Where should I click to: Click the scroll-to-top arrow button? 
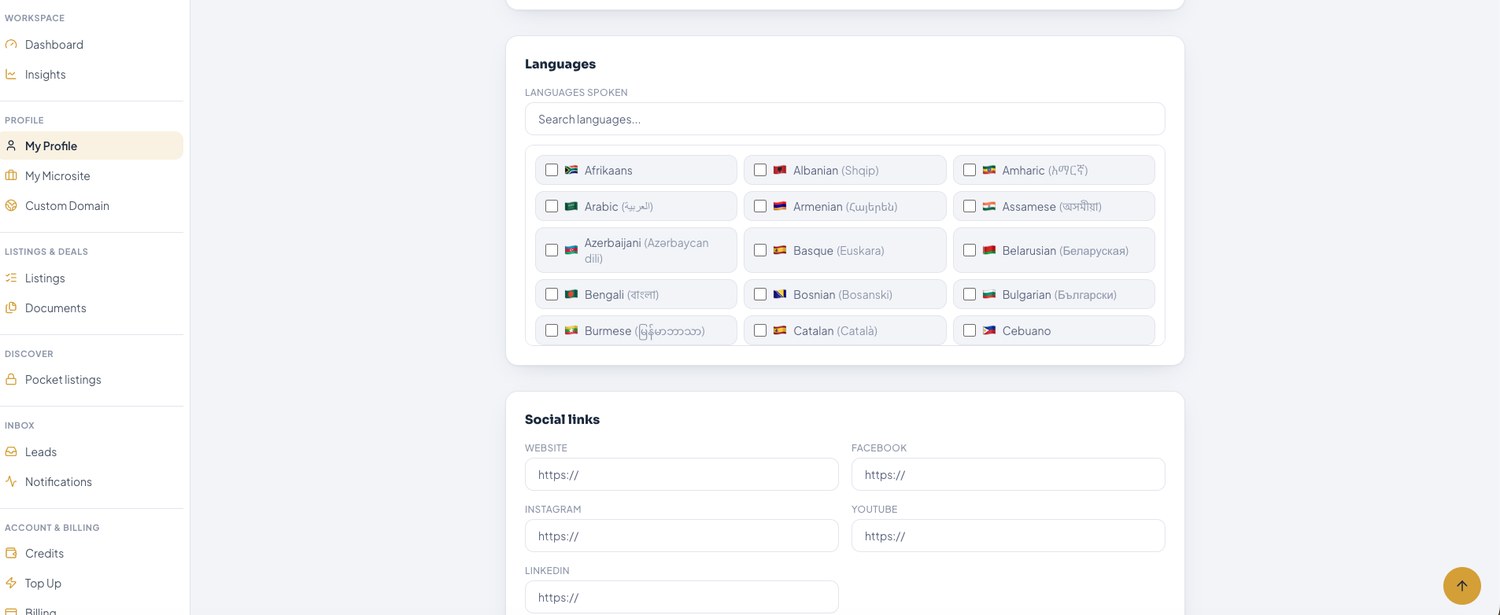[x=1462, y=586]
